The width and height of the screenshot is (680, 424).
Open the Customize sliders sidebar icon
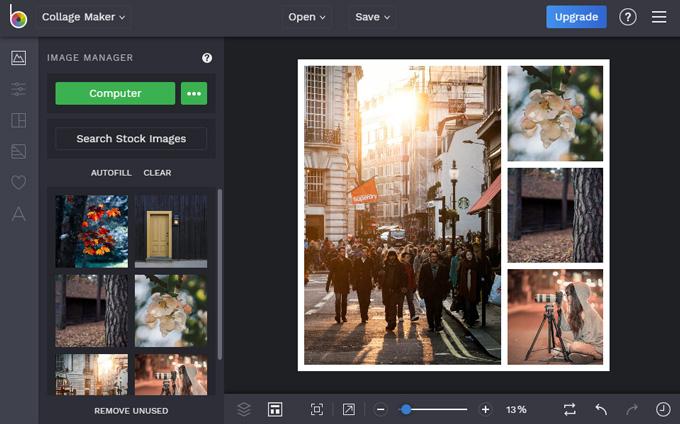point(18,89)
